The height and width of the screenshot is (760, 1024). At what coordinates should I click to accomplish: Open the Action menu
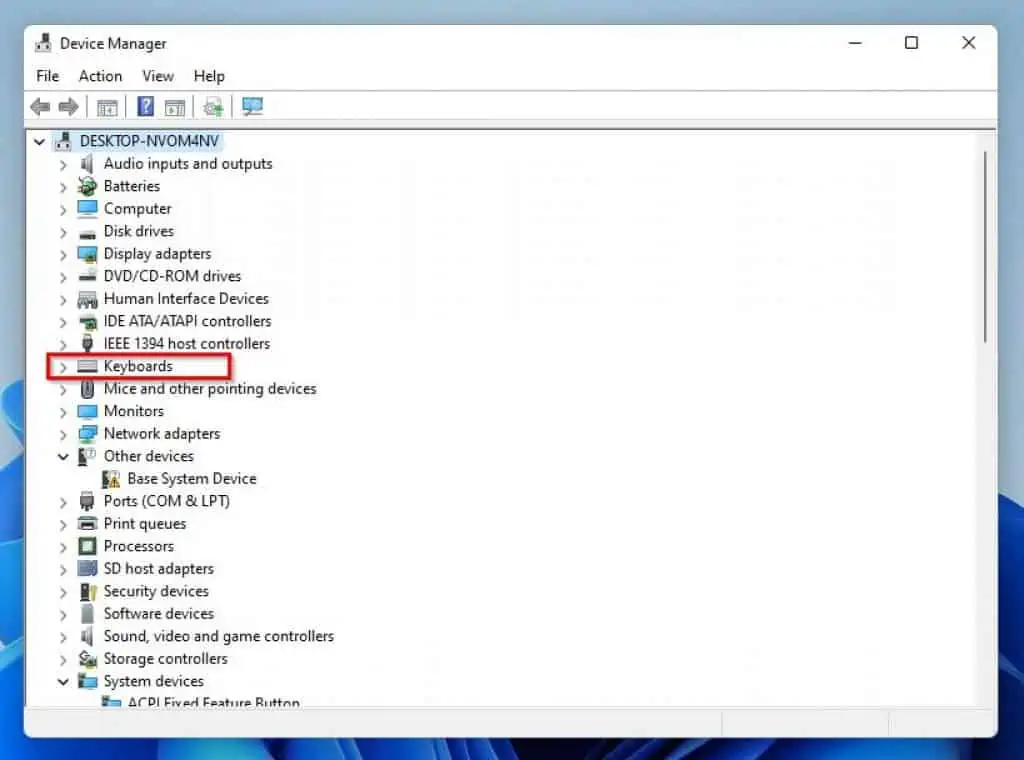[x=100, y=76]
